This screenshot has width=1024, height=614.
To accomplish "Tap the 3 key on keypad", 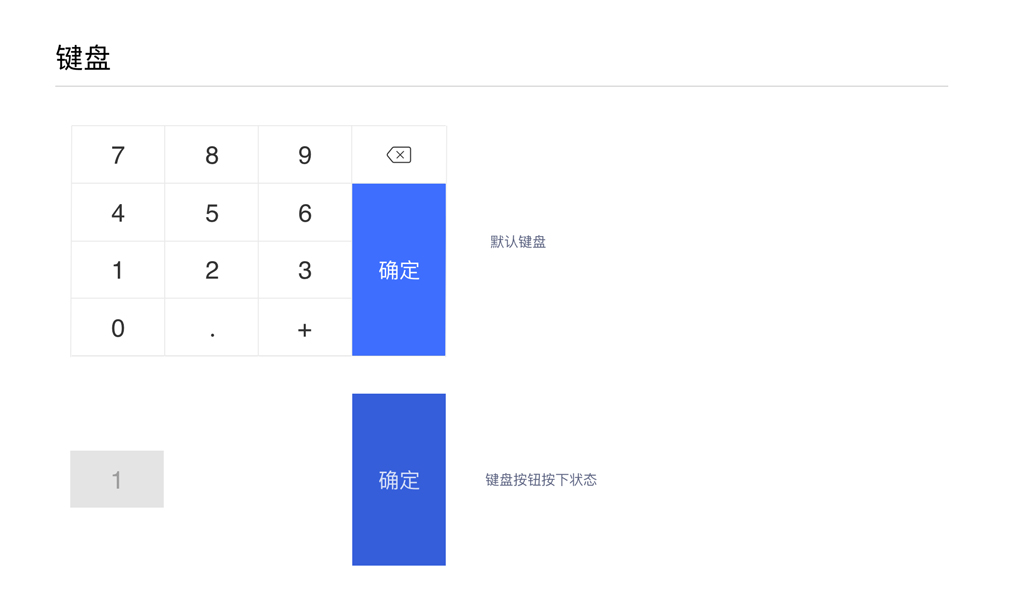I will point(305,270).
